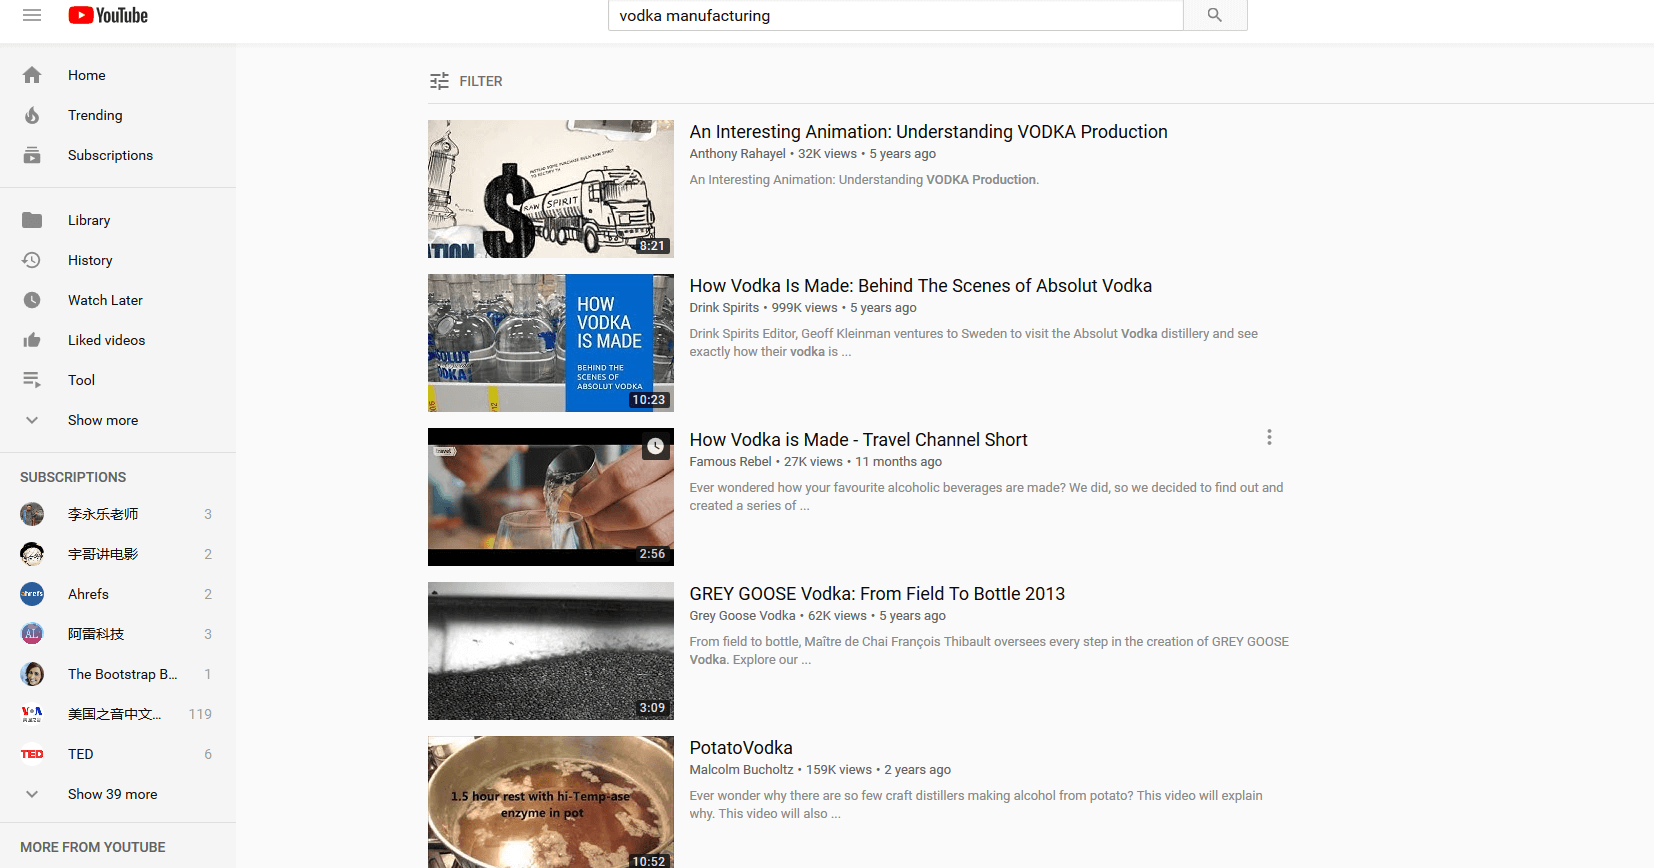Click the Trending flame icon
The image size is (1654, 868).
click(x=32, y=115)
